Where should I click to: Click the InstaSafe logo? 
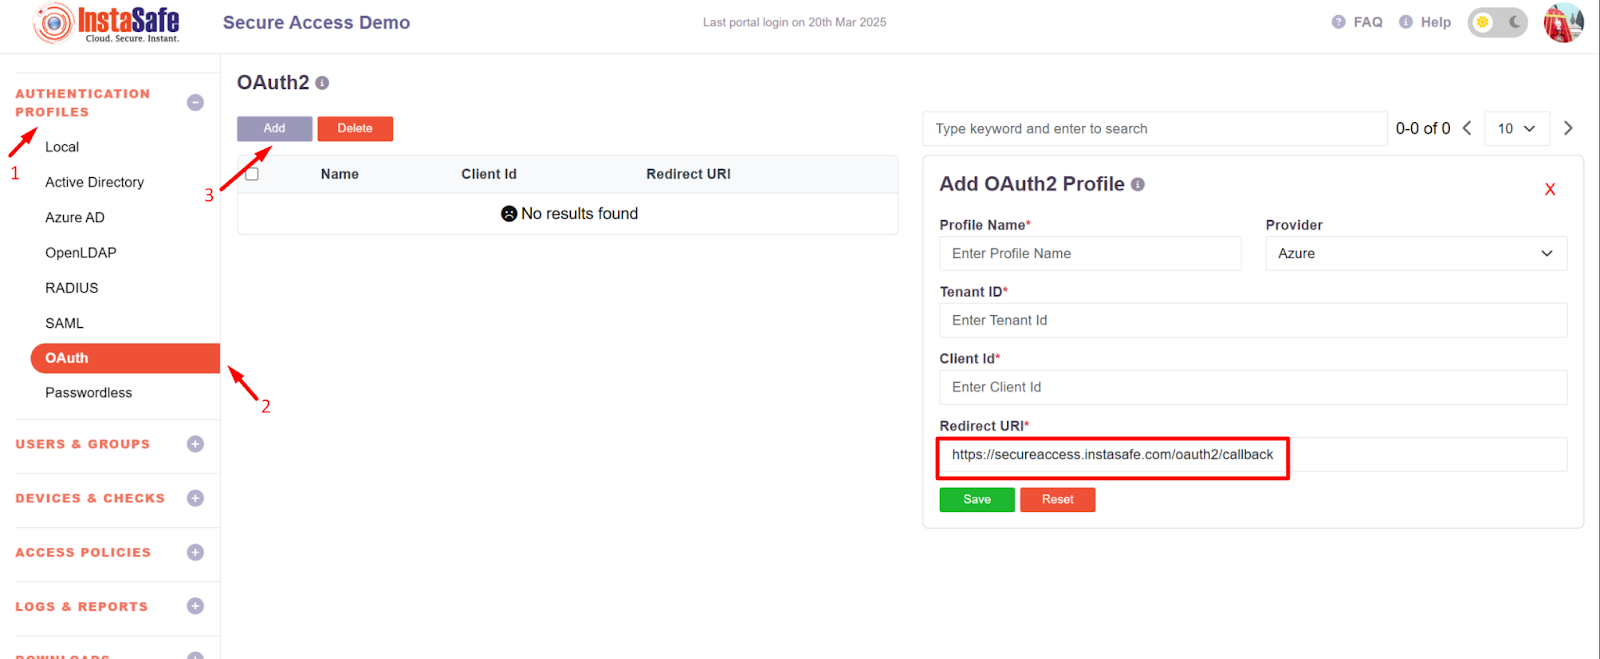point(106,23)
